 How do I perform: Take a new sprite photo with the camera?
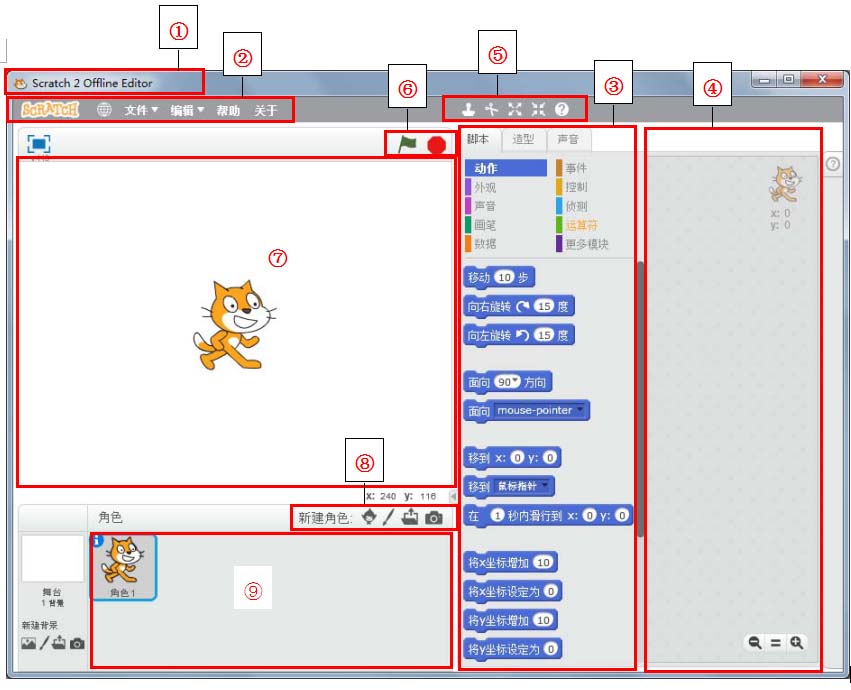[x=433, y=518]
